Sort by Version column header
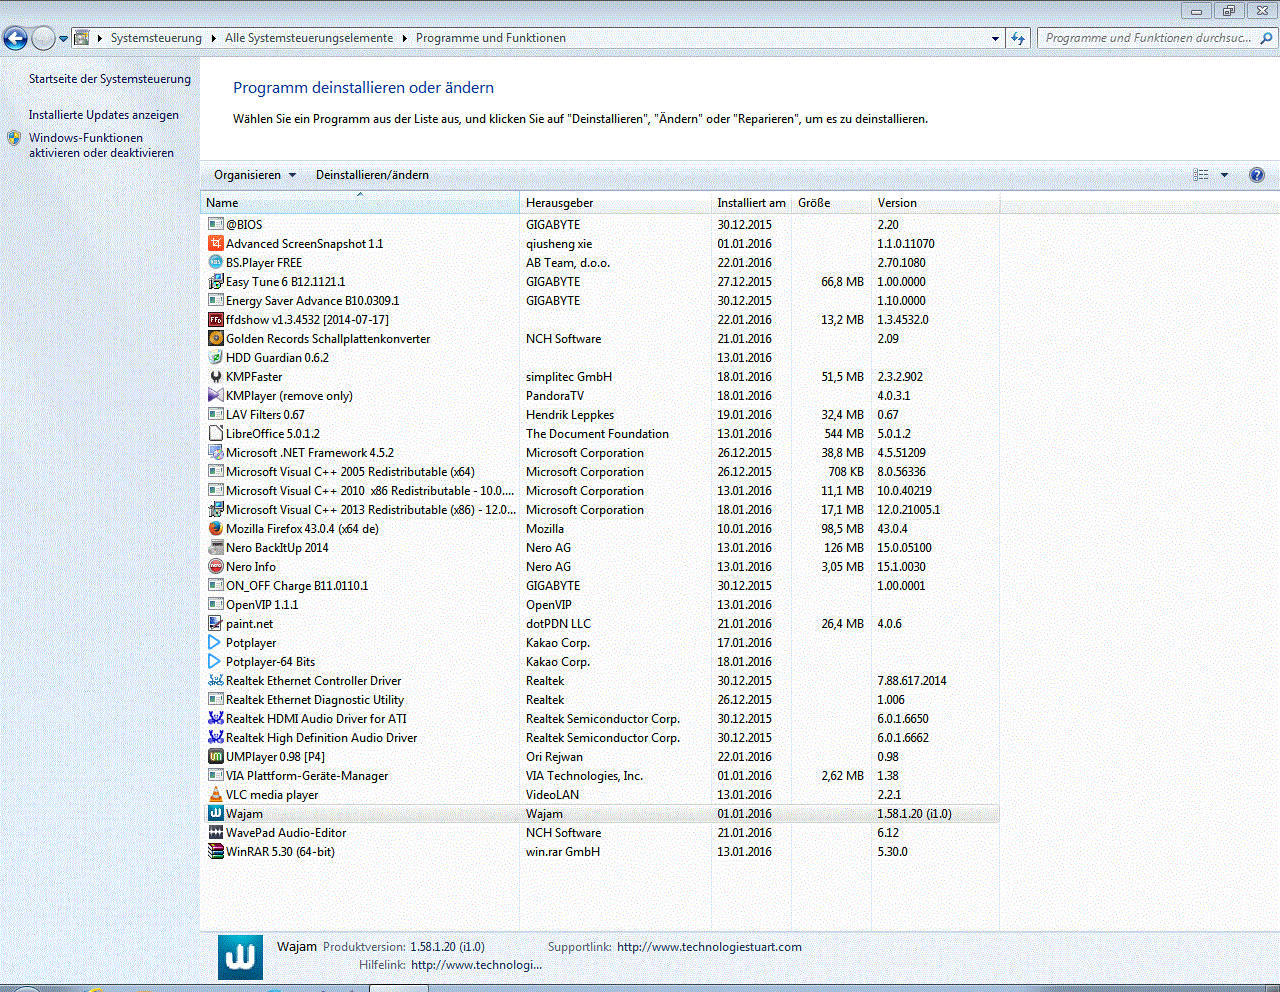The width and height of the screenshot is (1280, 992). tap(935, 203)
